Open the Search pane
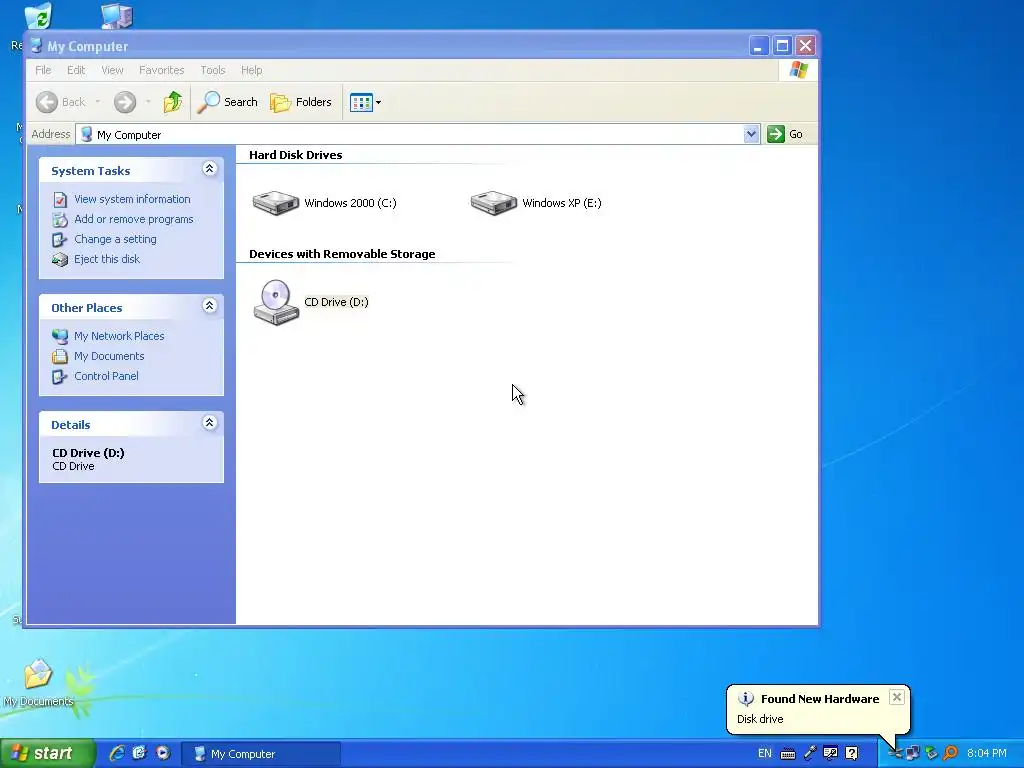 coord(227,102)
